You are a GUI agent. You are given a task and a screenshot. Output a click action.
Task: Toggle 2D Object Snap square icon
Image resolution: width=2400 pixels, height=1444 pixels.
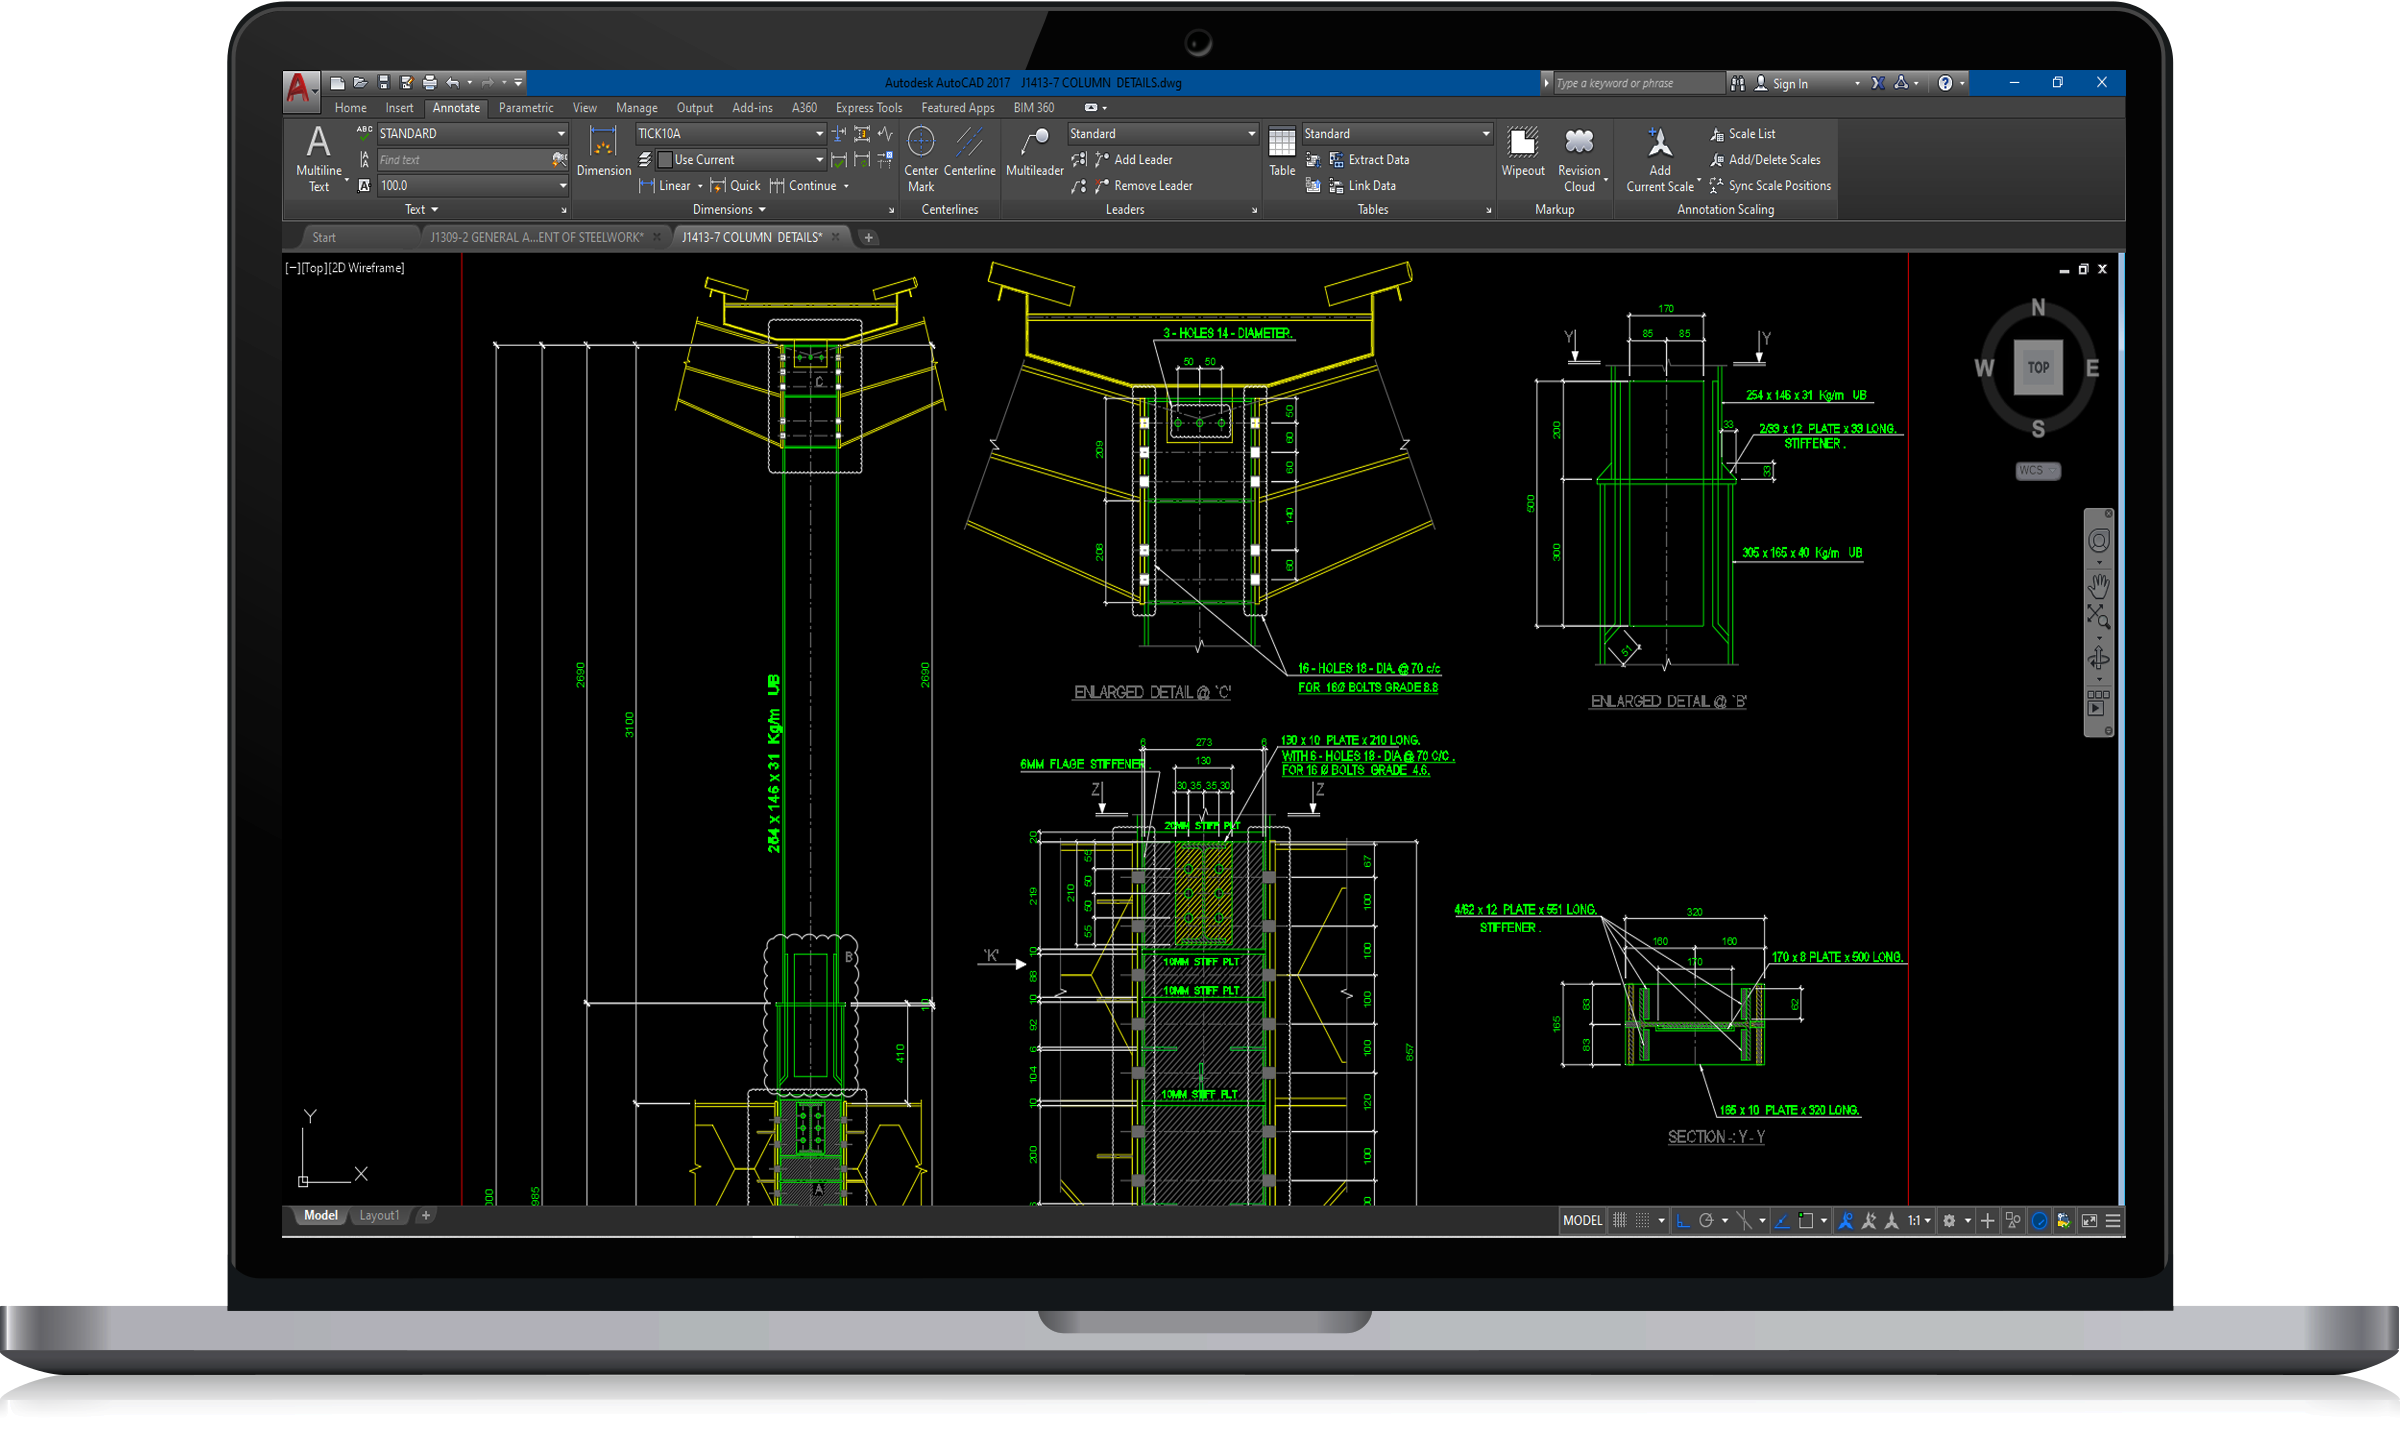(x=1806, y=1221)
